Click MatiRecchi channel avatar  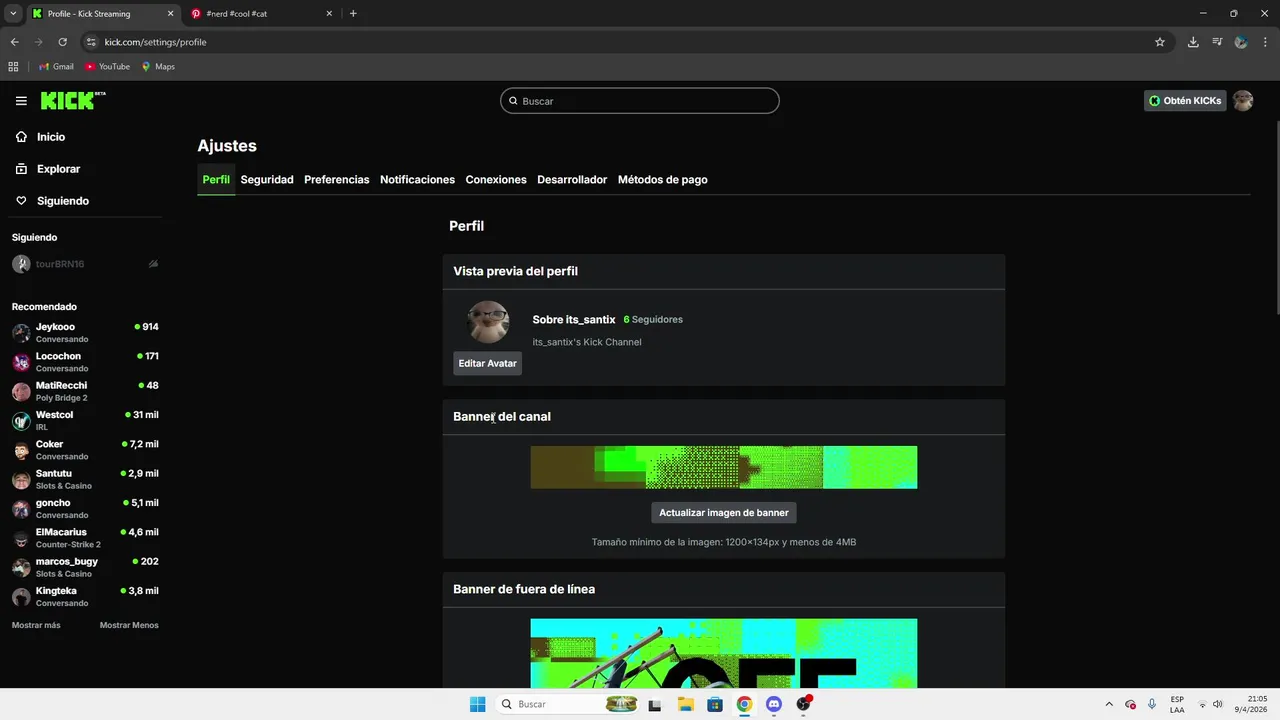(x=21, y=391)
